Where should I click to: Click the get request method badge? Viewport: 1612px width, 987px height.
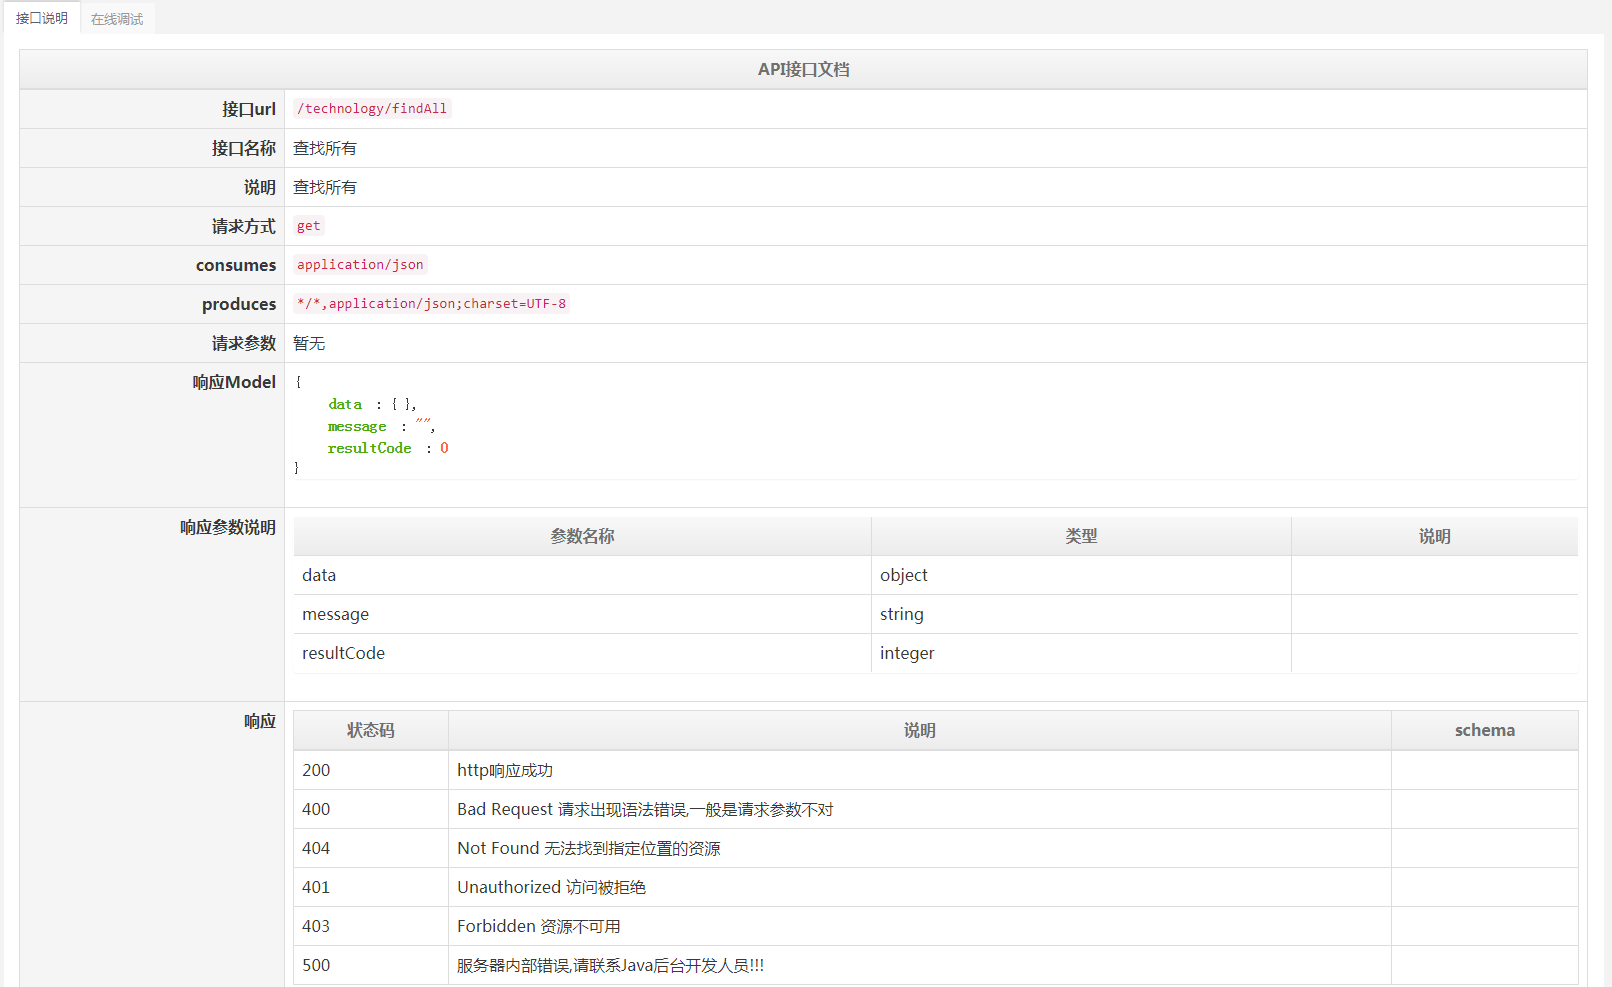[x=308, y=225]
